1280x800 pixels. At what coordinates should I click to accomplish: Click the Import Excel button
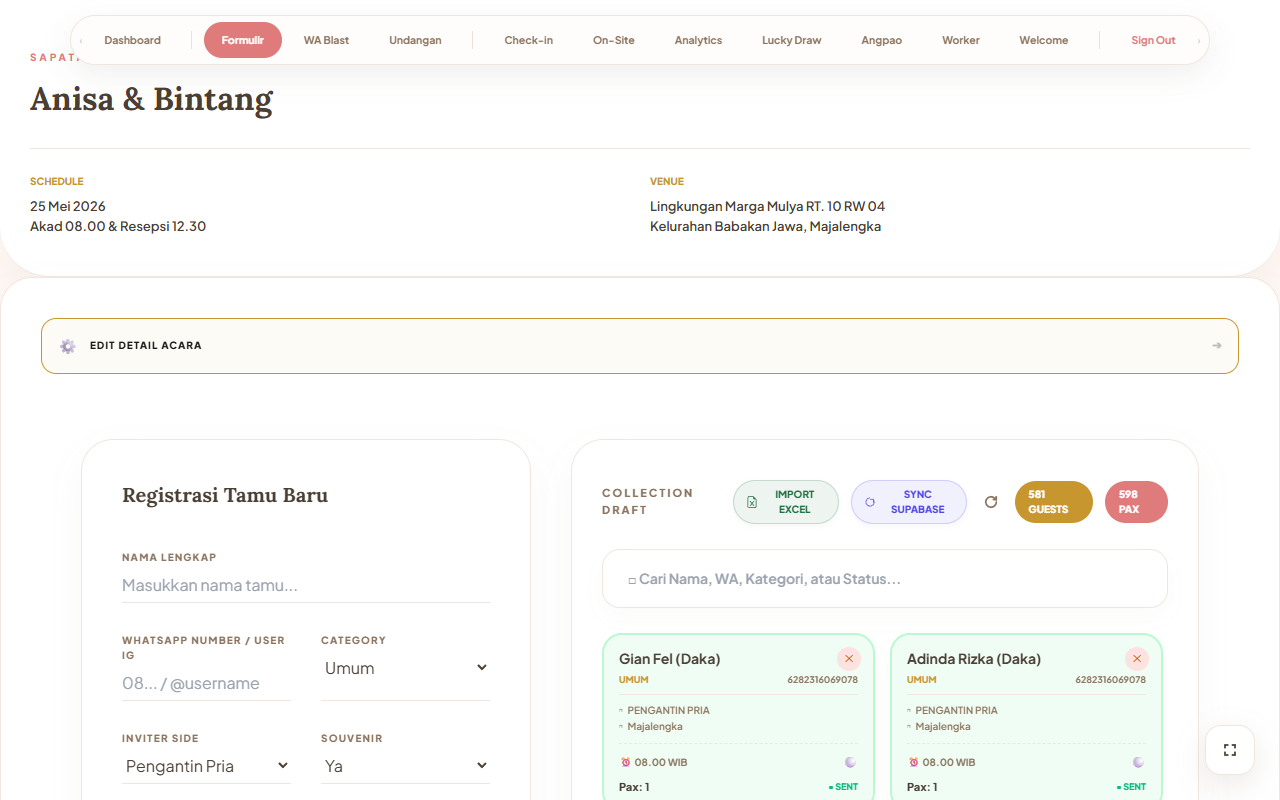click(x=786, y=502)
